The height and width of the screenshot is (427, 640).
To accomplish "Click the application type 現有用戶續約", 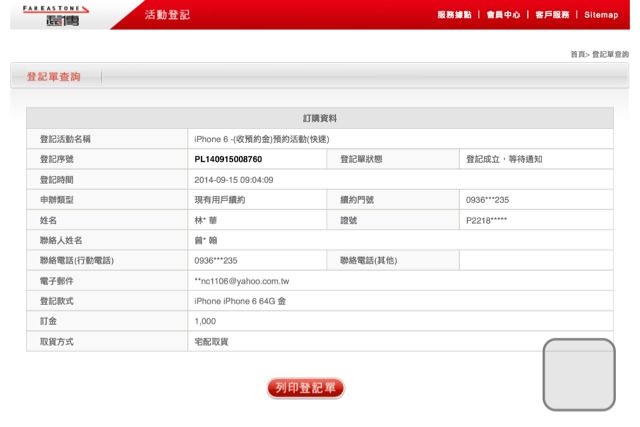I will (x=220, y=200).
